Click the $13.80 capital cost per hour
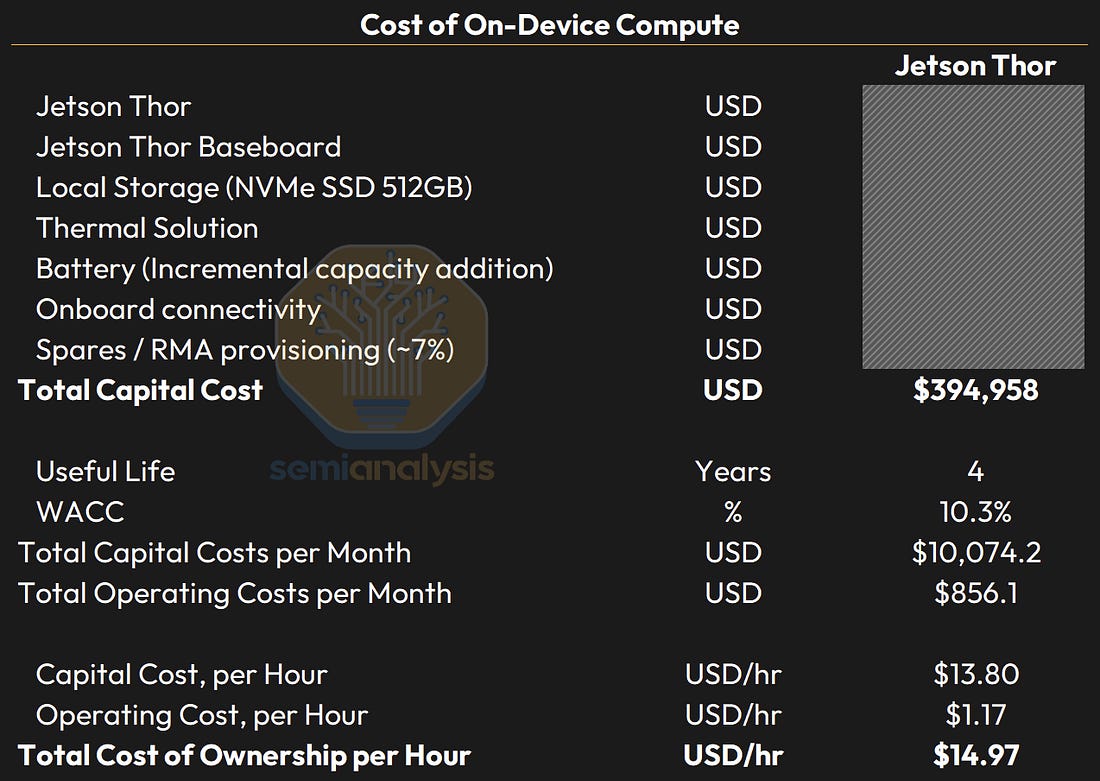The image size is (1100, 781). (976, 674)
